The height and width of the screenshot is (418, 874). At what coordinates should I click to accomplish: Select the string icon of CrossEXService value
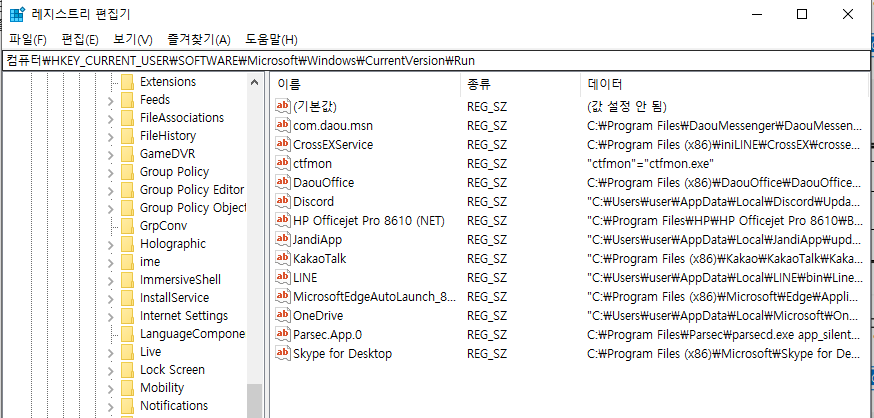click(284, 144)
